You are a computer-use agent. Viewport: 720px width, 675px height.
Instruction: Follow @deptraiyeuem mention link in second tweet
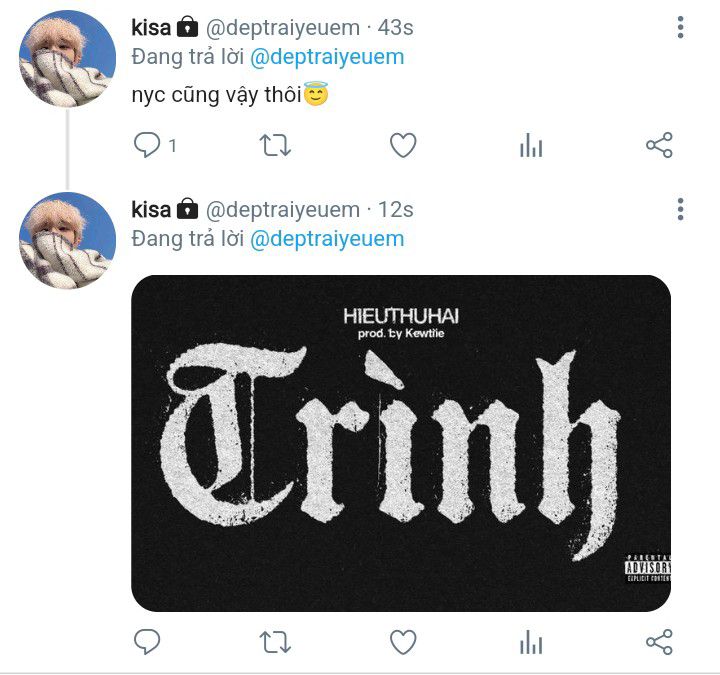click(x=327, y=239)
